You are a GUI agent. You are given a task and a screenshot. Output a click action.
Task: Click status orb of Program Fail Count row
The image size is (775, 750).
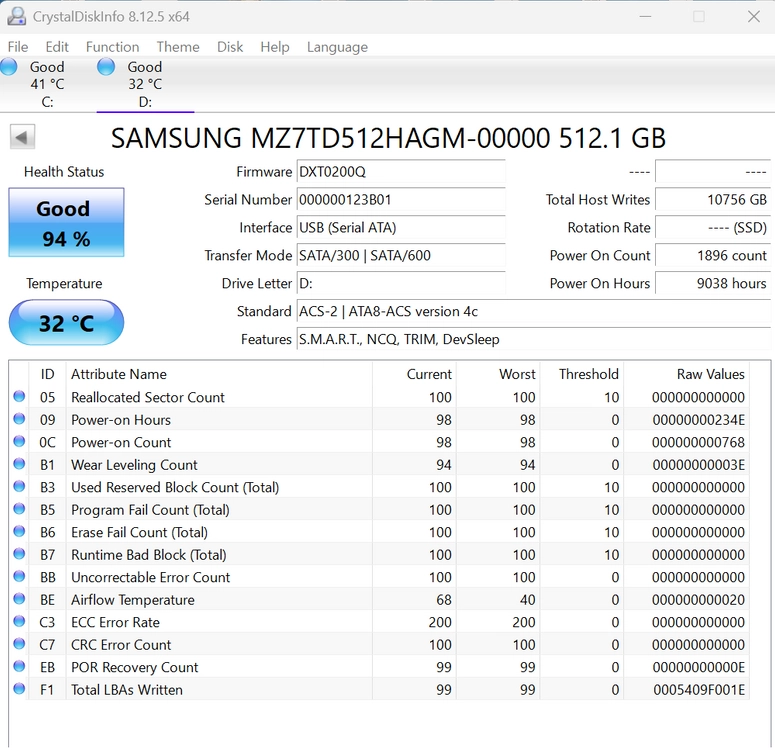pos(19,509)
